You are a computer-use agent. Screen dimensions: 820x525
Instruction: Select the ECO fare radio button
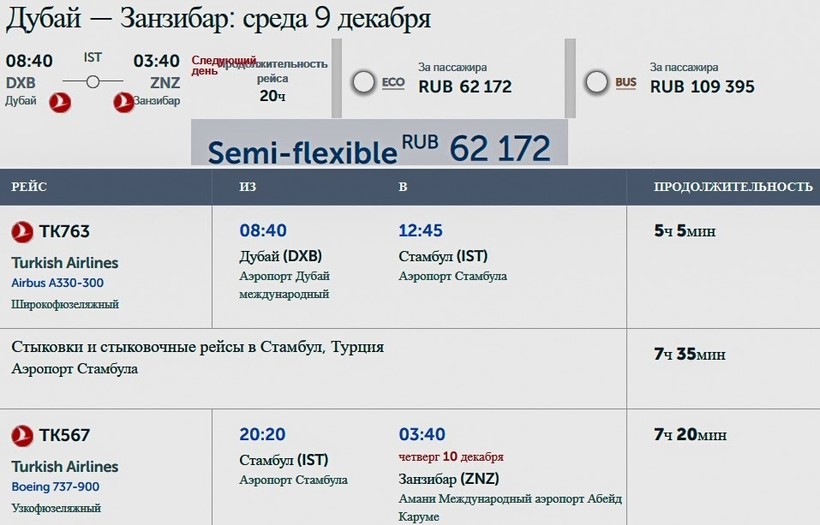tap(363, 83)
